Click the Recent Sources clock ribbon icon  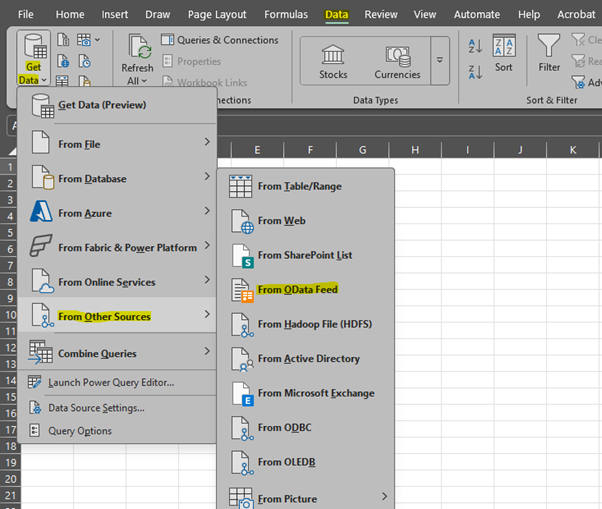click(x=84, y=61)
